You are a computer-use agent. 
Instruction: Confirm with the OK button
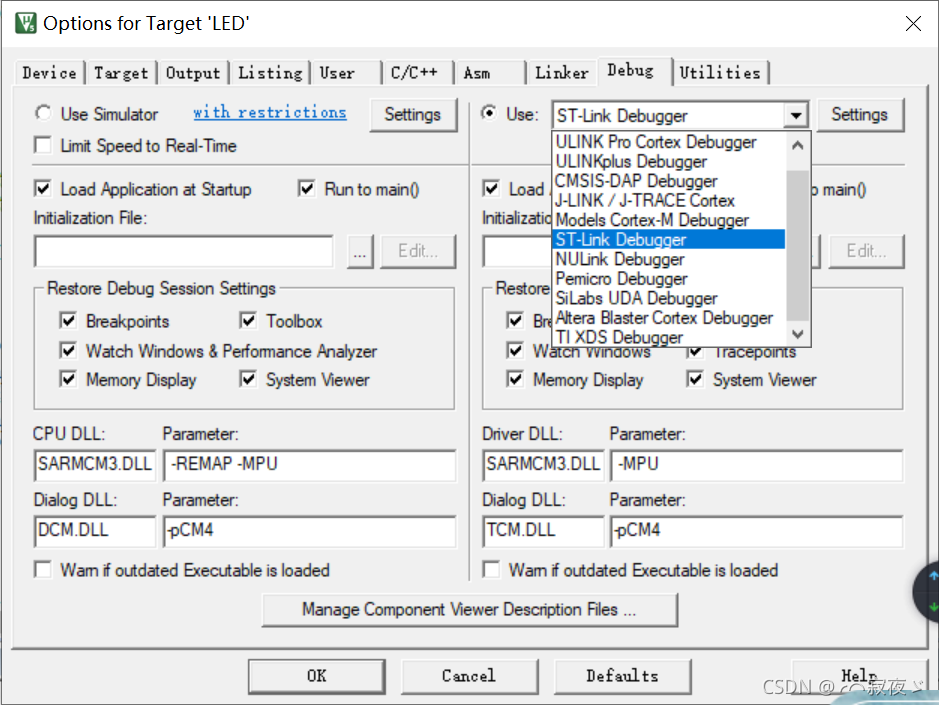pos(317,676)
